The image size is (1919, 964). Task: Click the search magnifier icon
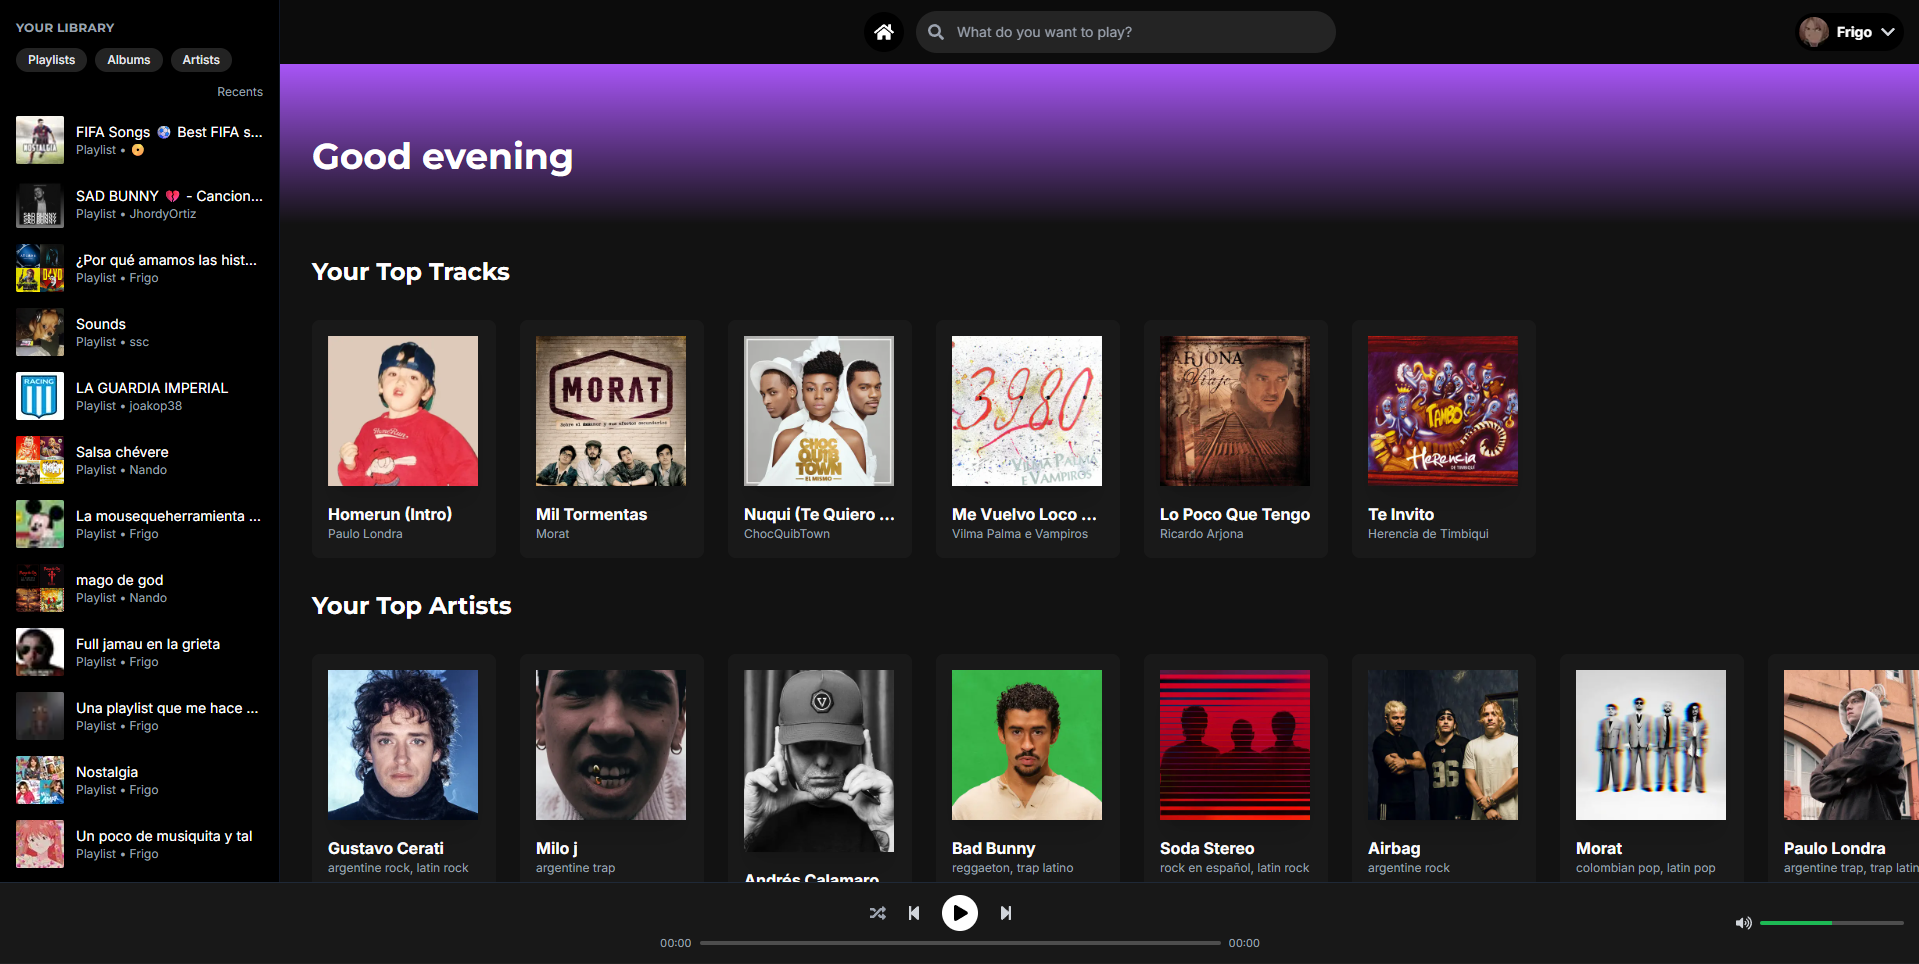pyautogui.click(x=936, y=32)
